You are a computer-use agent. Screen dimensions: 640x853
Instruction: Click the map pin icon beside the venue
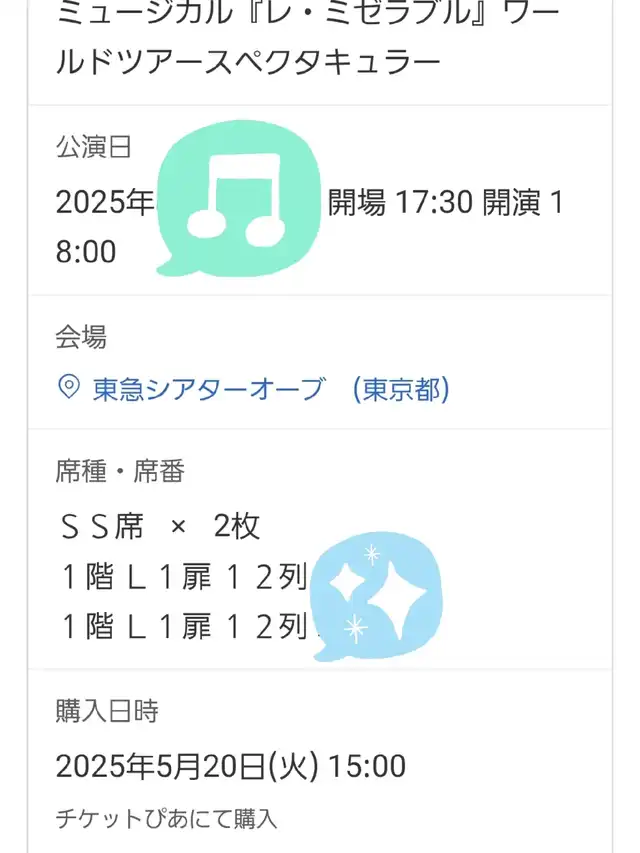[69, 387]
